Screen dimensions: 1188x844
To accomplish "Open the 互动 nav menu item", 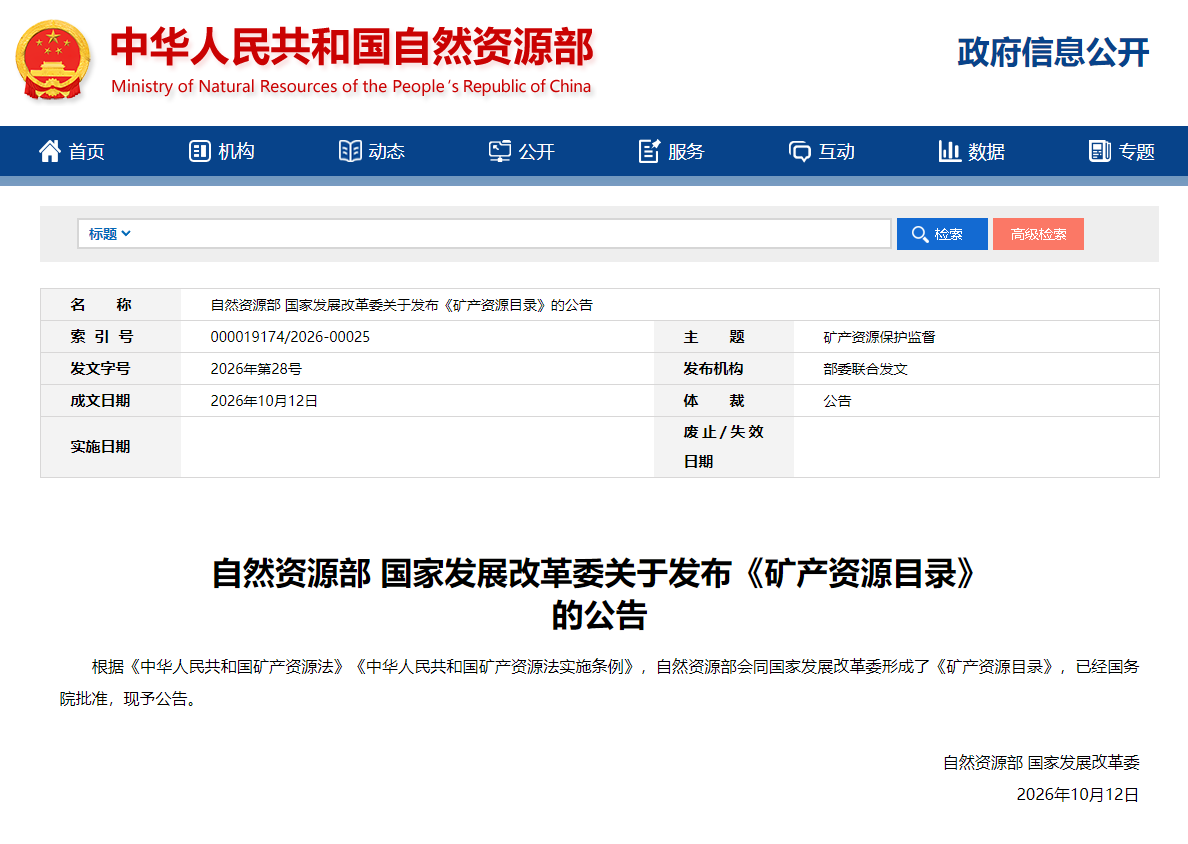I will coord(822,152).
